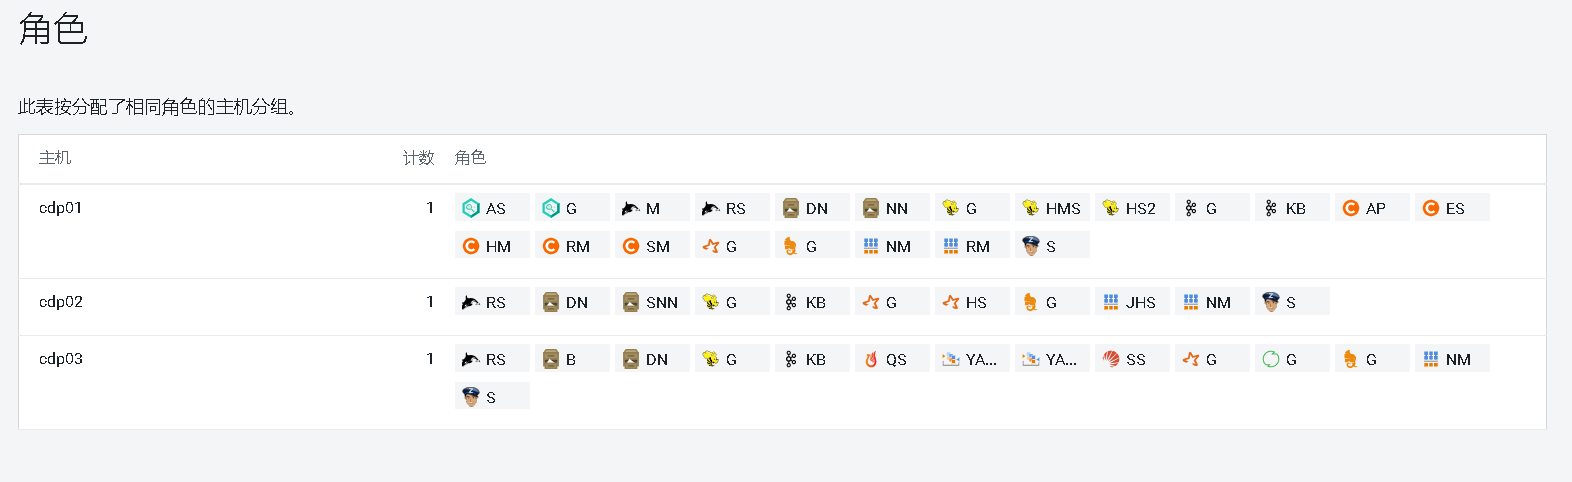Click the AS role badge on cdp01
Screen dimensions: 1572x482
(491, 208)
